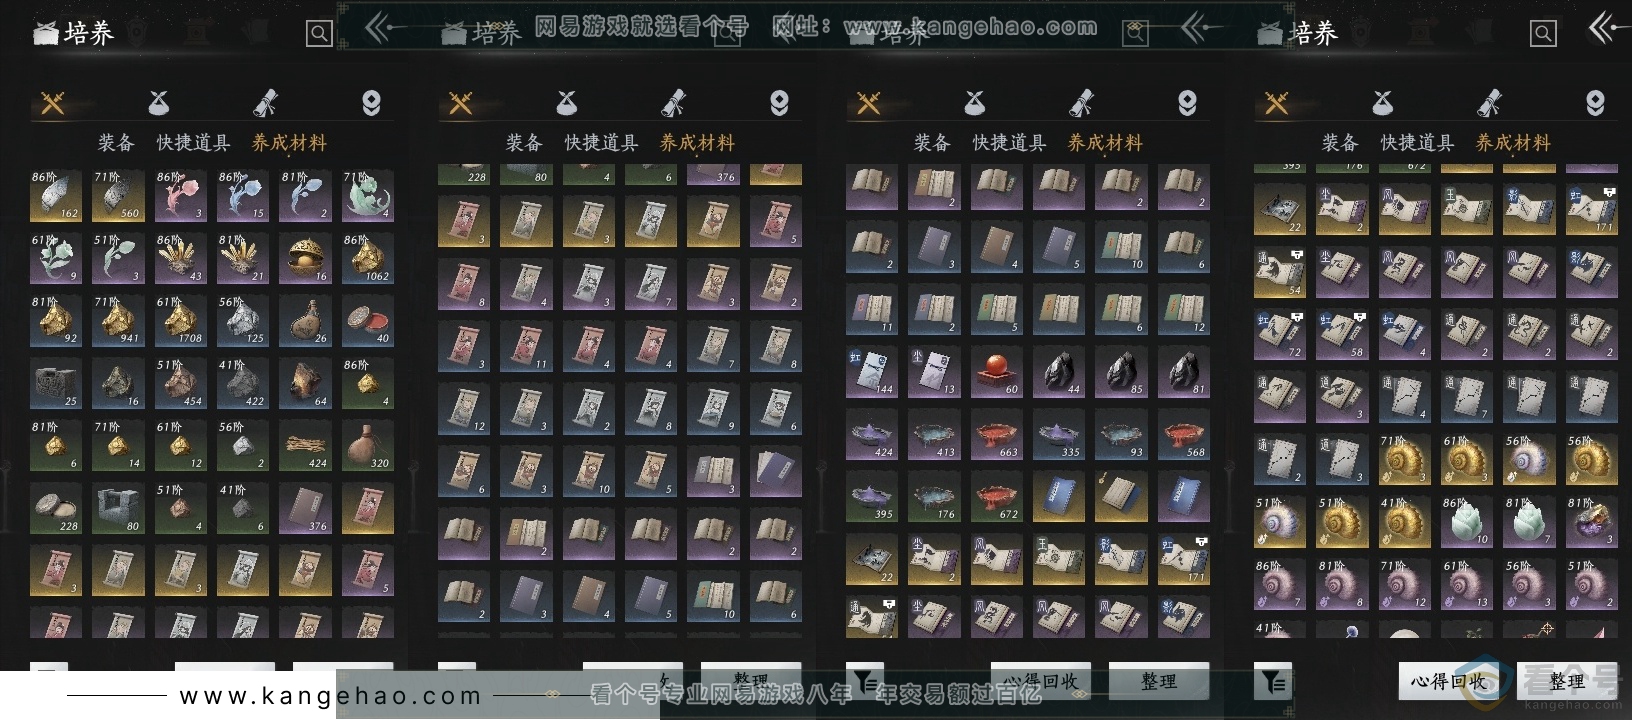
Task: Select pouch category icon in leftmost panel
Action: point(159,102)
